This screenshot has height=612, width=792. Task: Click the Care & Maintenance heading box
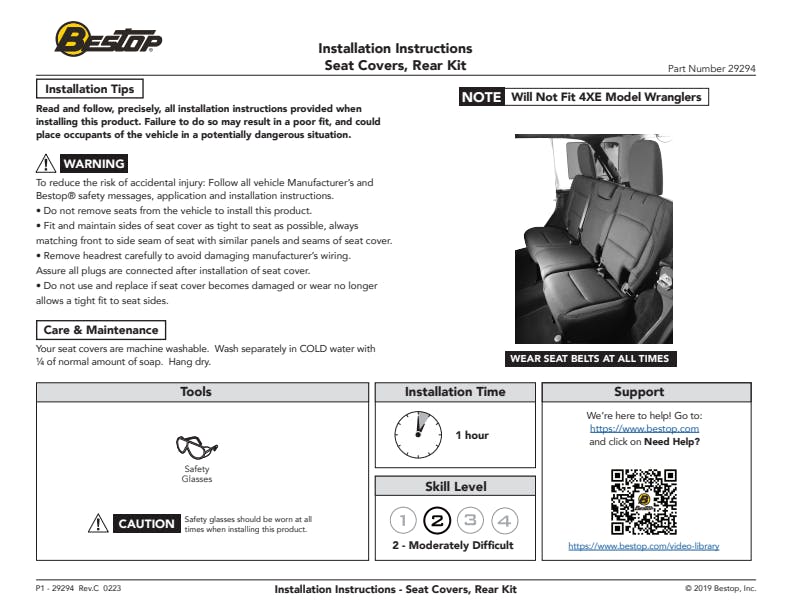[x=100, y=330]
